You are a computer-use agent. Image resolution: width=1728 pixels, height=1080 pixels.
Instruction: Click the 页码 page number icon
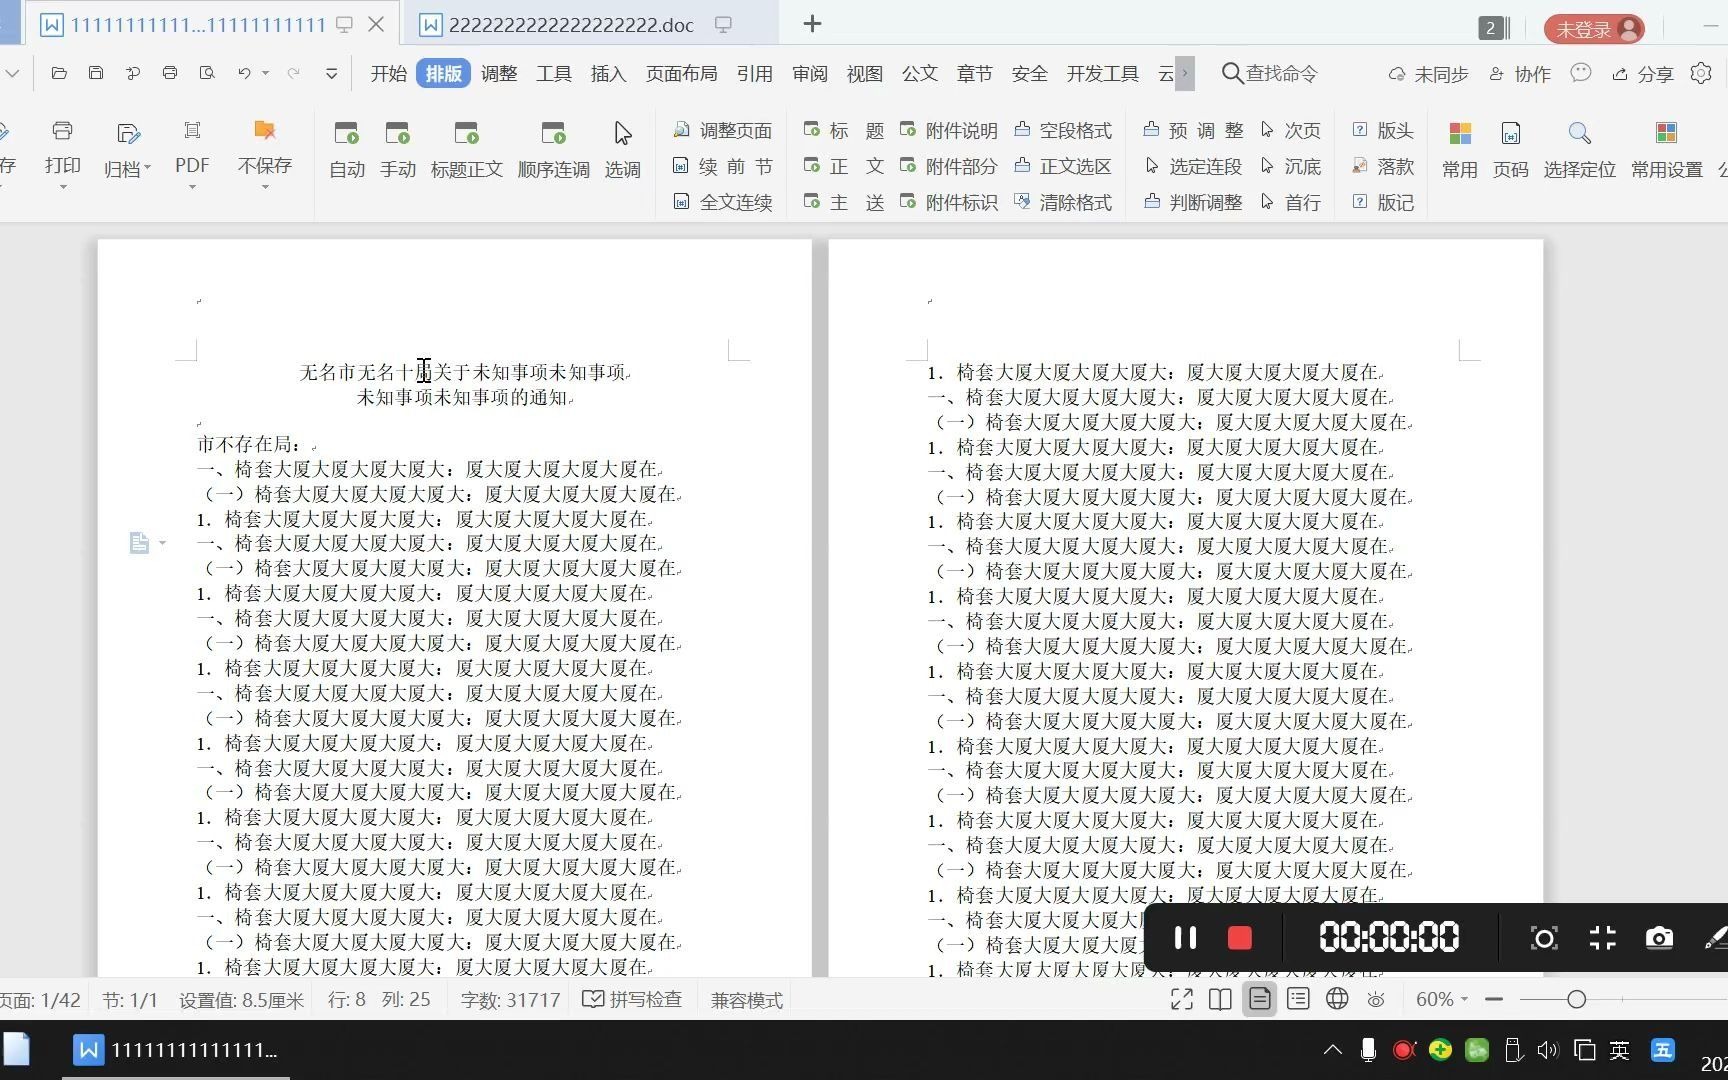point(1510,148)
